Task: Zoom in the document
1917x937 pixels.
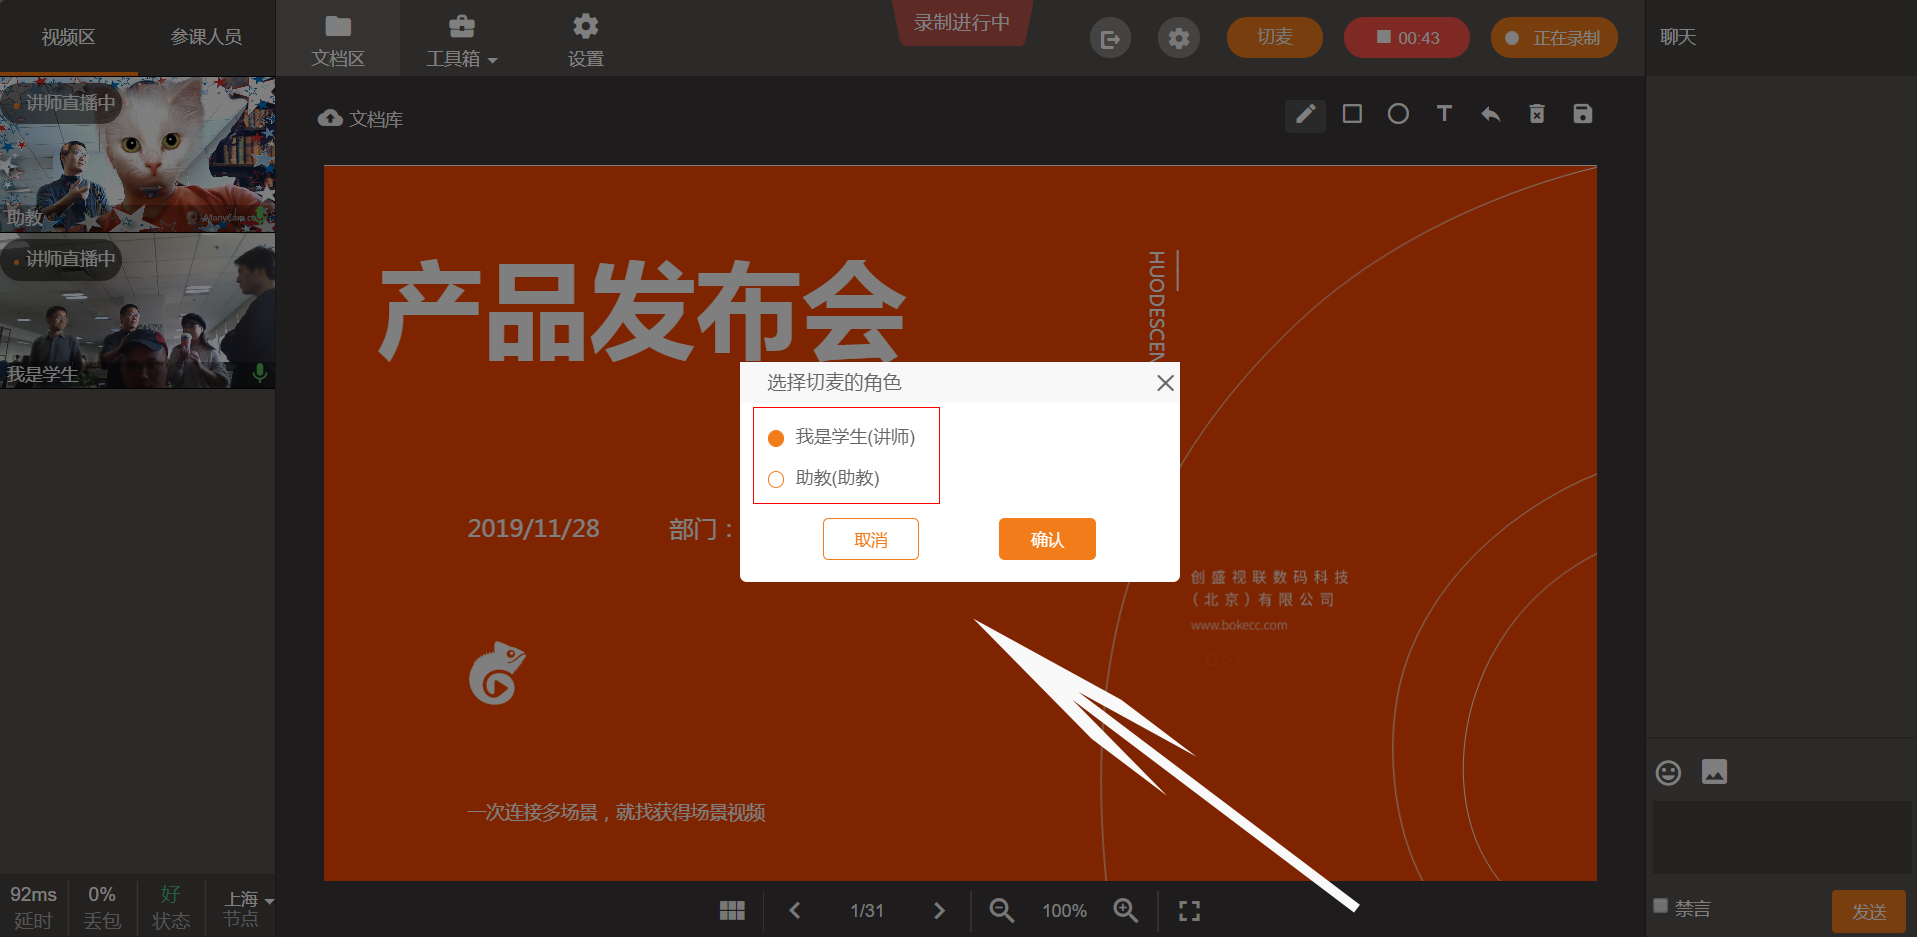Action: pyautogui.click(x=1126, y=910)
